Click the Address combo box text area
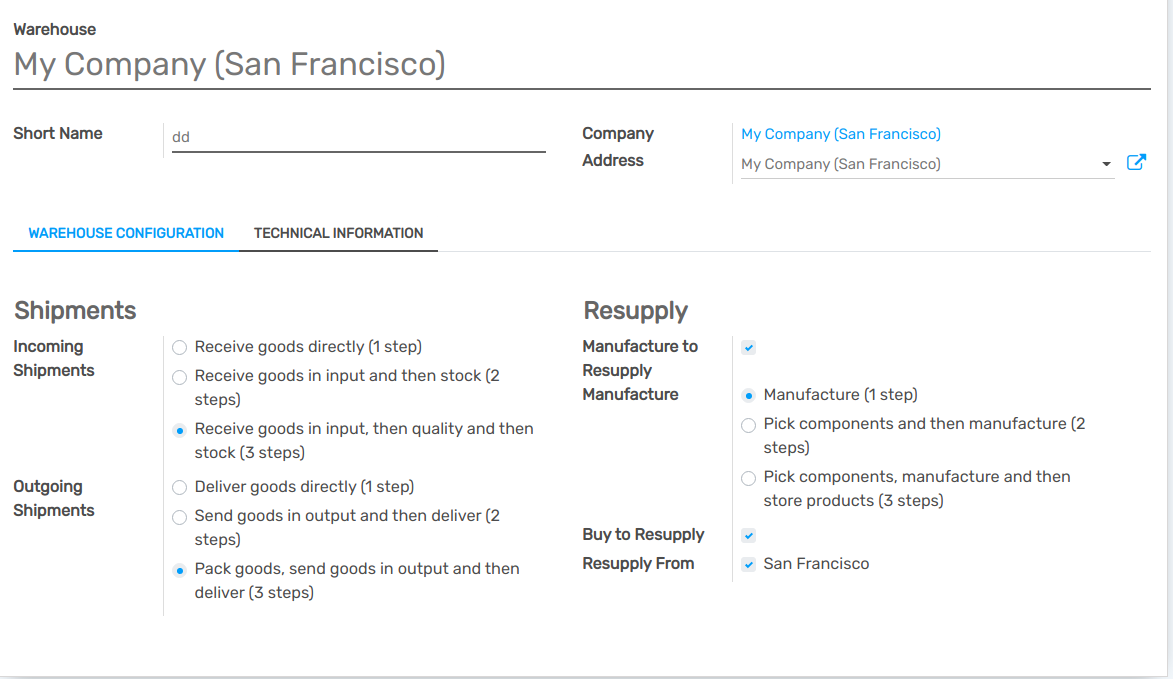1173x679 pixels. pyautogui.click(x=900, y=163)
